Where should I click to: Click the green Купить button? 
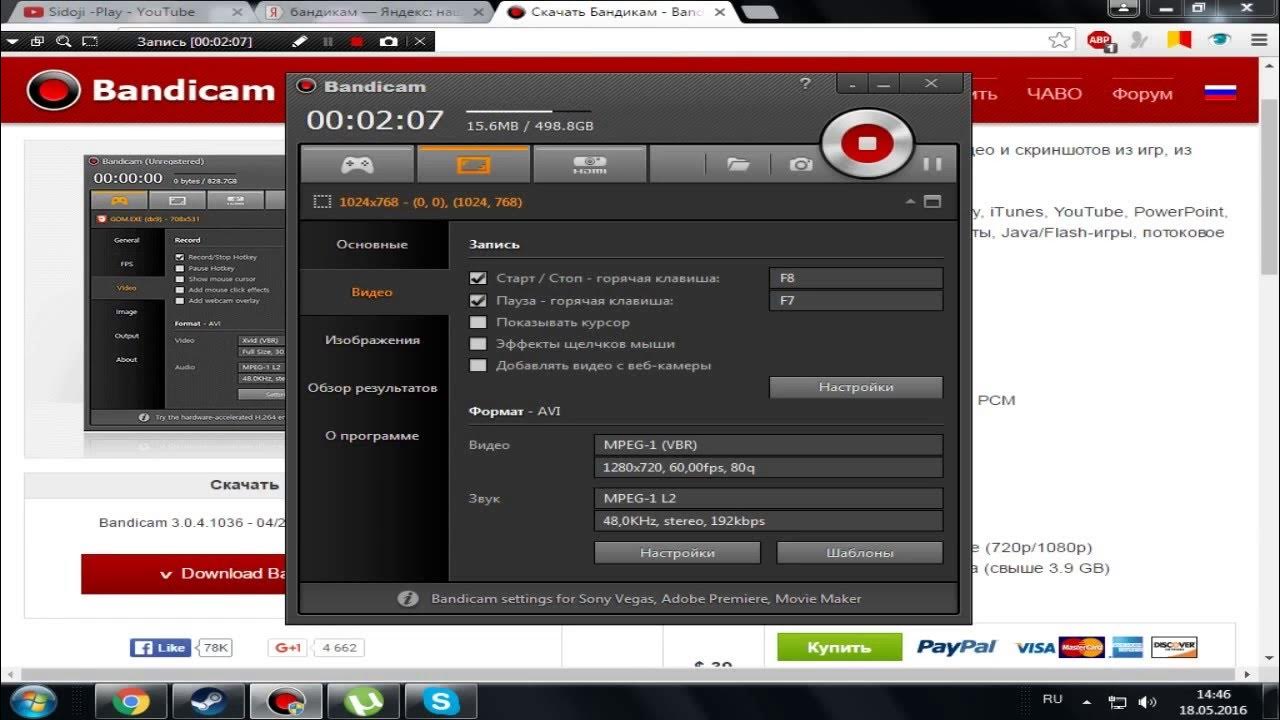coord(839,647)
